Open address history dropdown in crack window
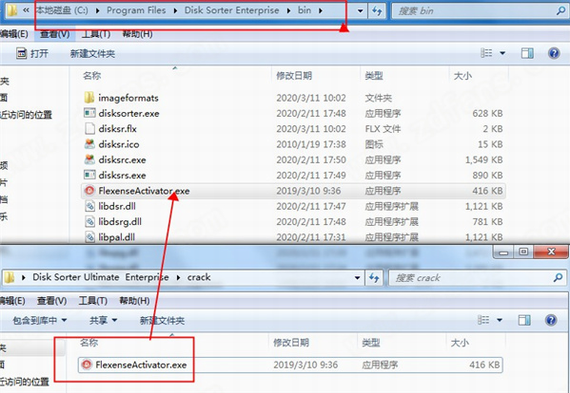Image resolution: width=570 pixels, height=393 pixels. point(357,278)
